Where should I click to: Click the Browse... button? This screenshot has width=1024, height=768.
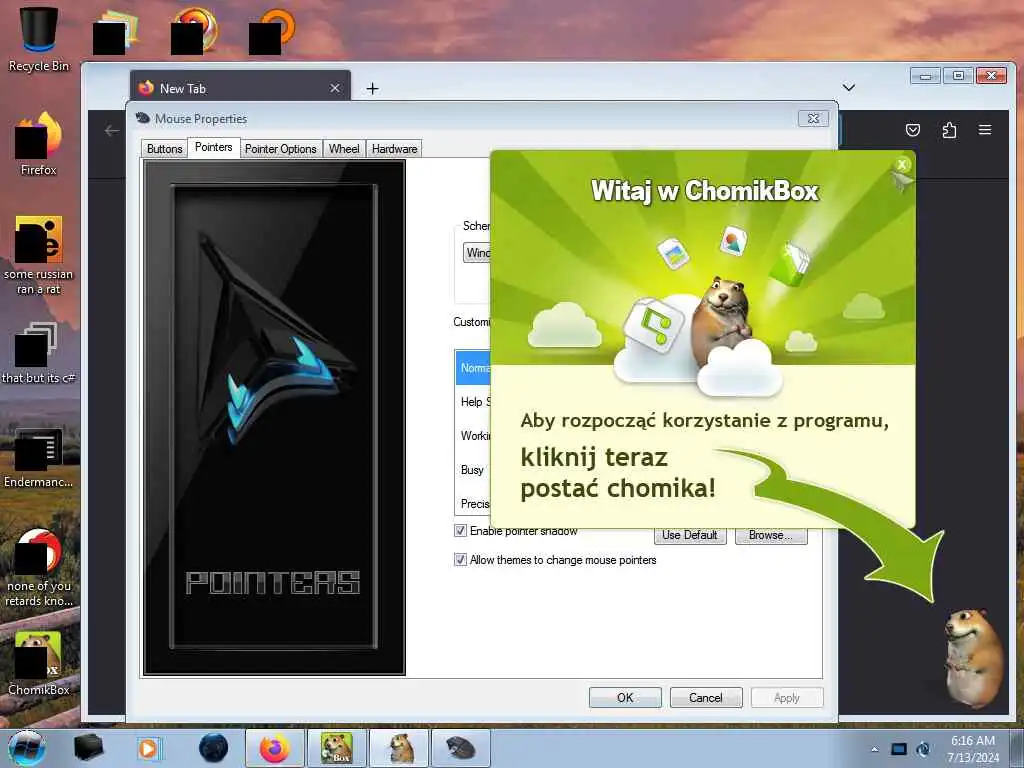point(771,535)
